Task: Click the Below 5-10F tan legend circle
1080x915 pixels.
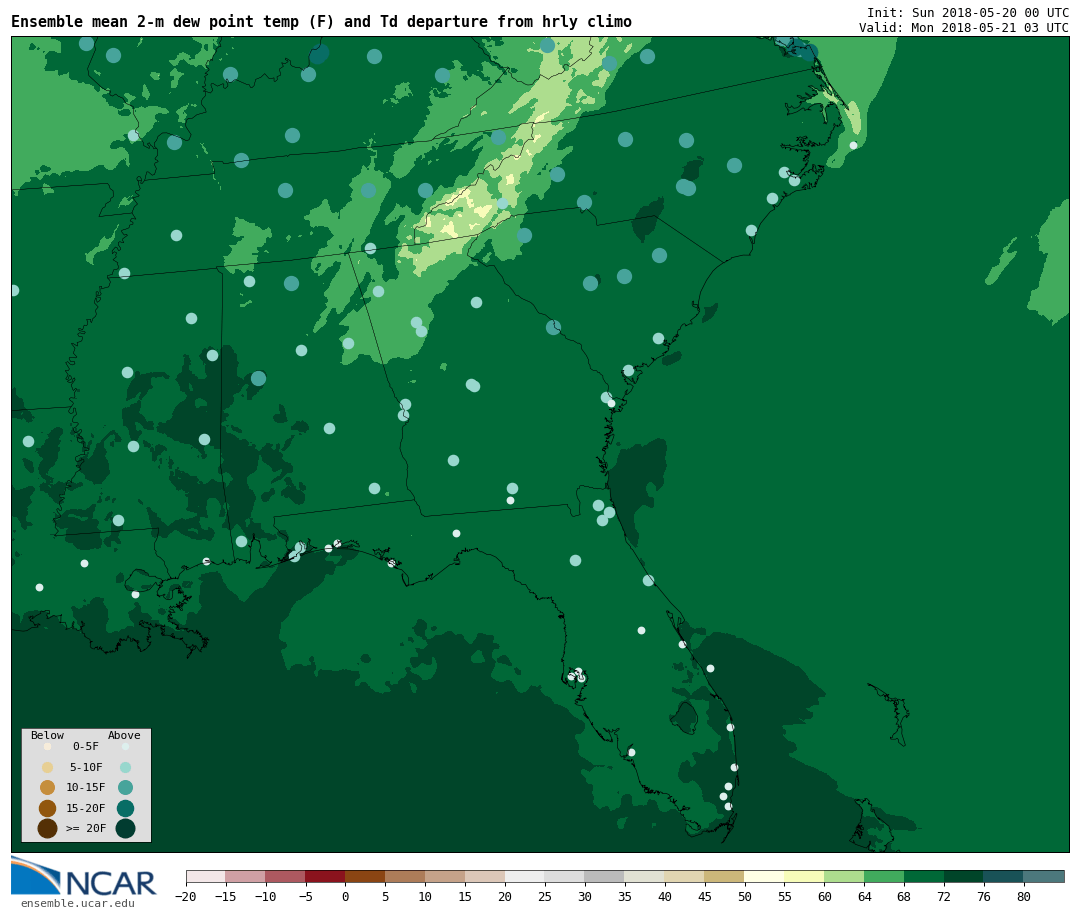Action: [48, 767]
